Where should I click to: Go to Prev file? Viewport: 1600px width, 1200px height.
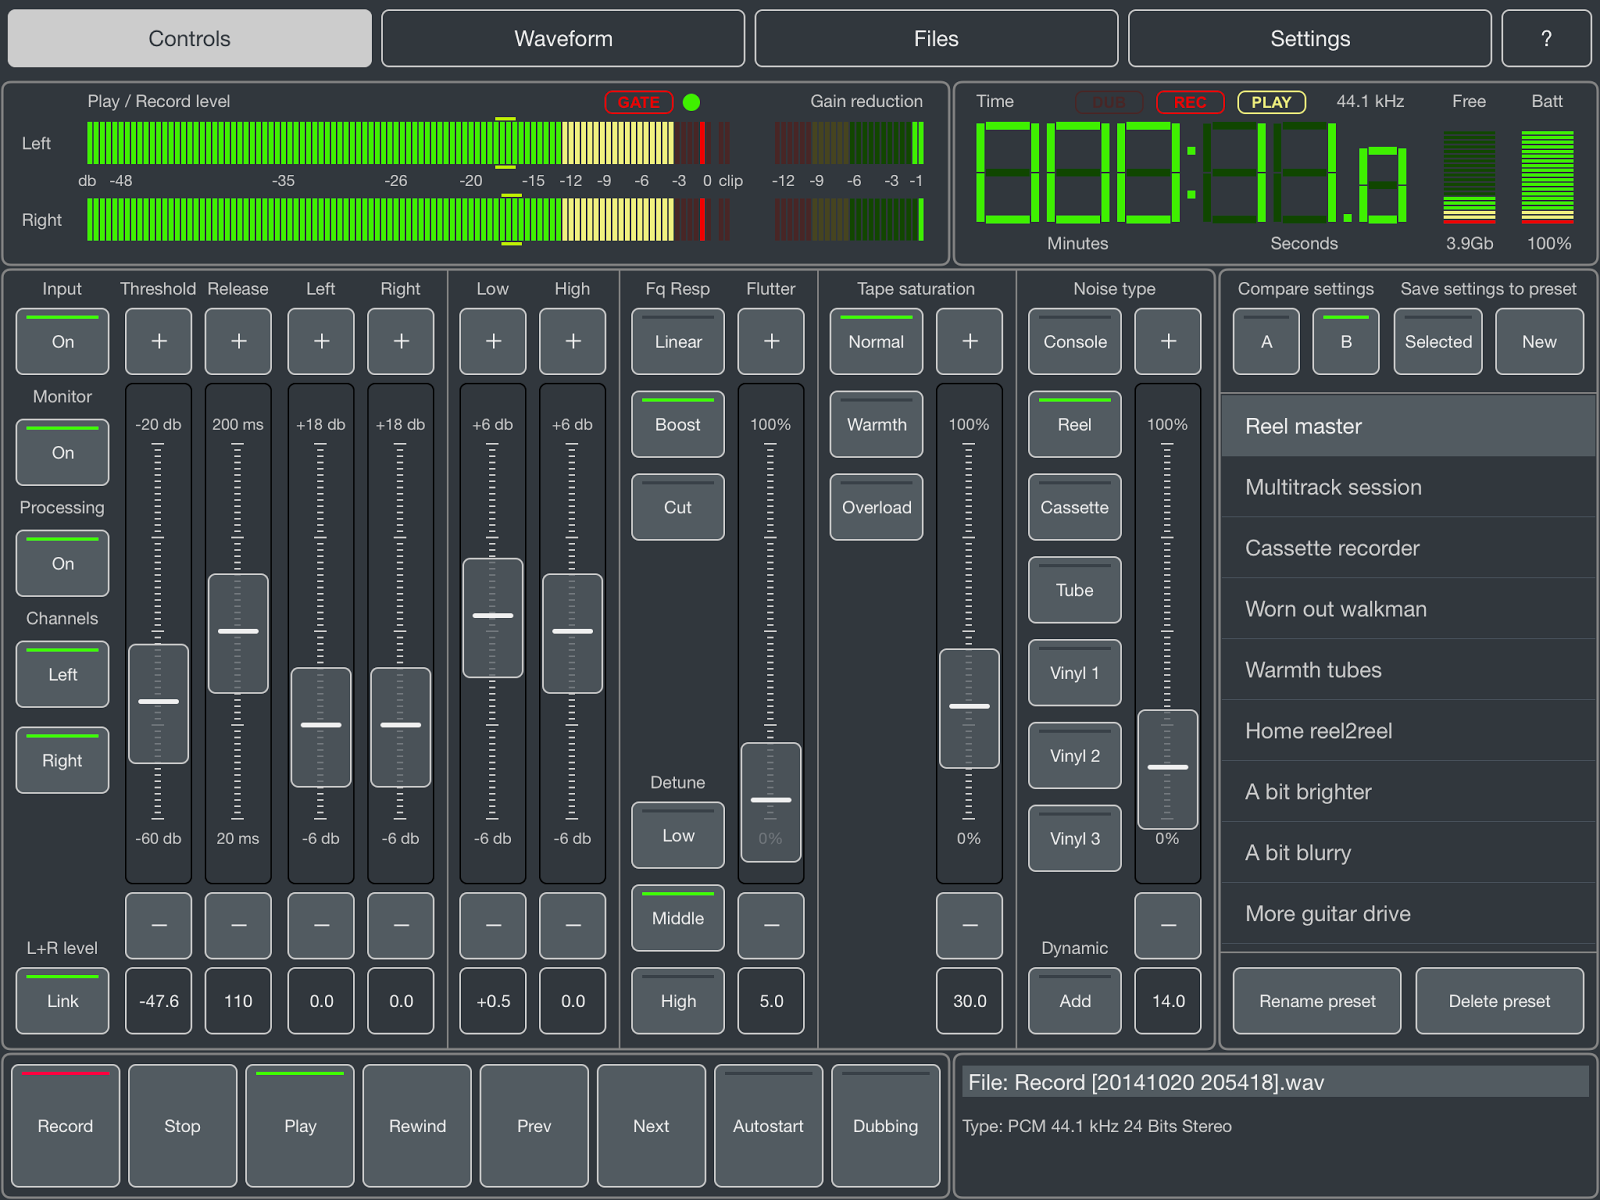point(534,1125)
